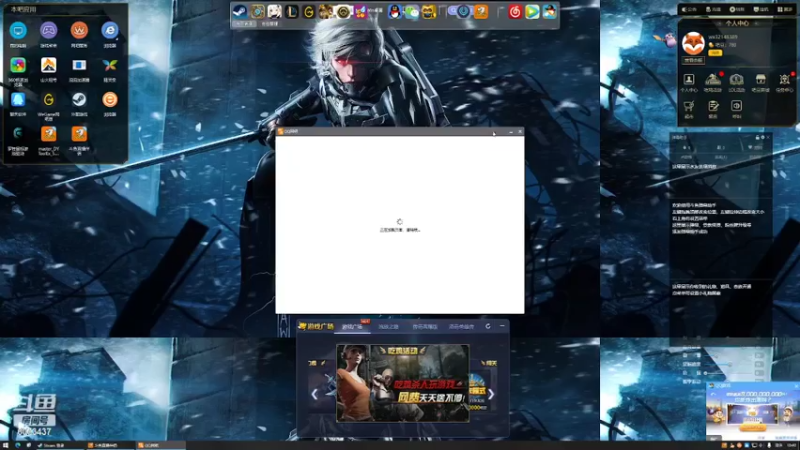Select first tab under the top dock
The image size is (800, 450).
pos(243,24)
